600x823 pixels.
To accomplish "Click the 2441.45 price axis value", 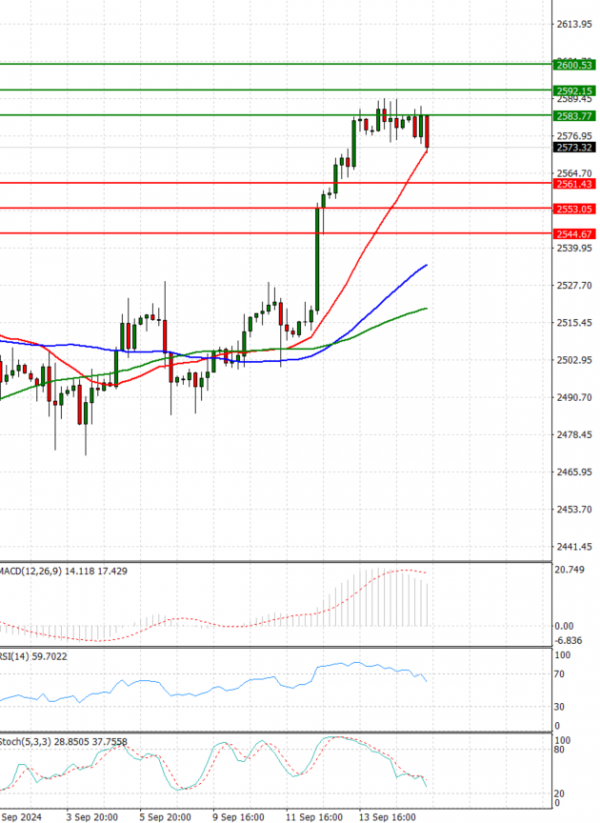I will click(x=574, y=547).
